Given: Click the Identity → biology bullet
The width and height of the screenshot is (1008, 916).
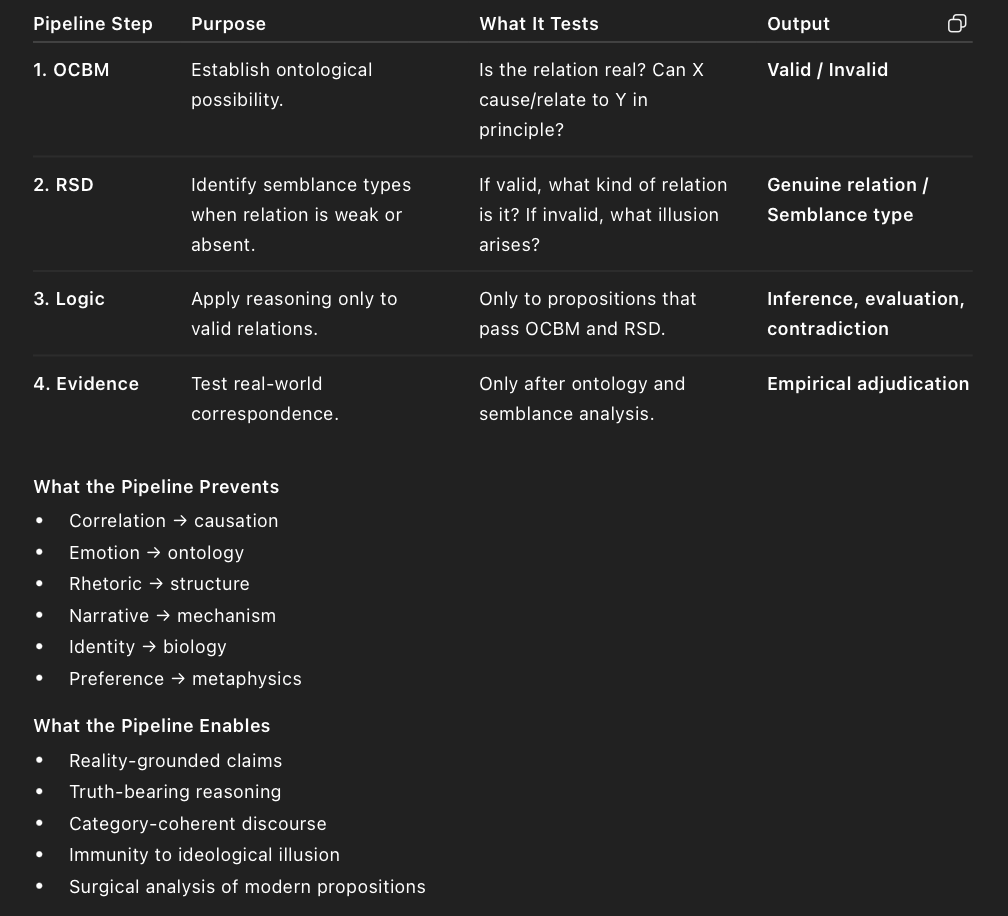Looking at the screenshot, I should (147, 647).
